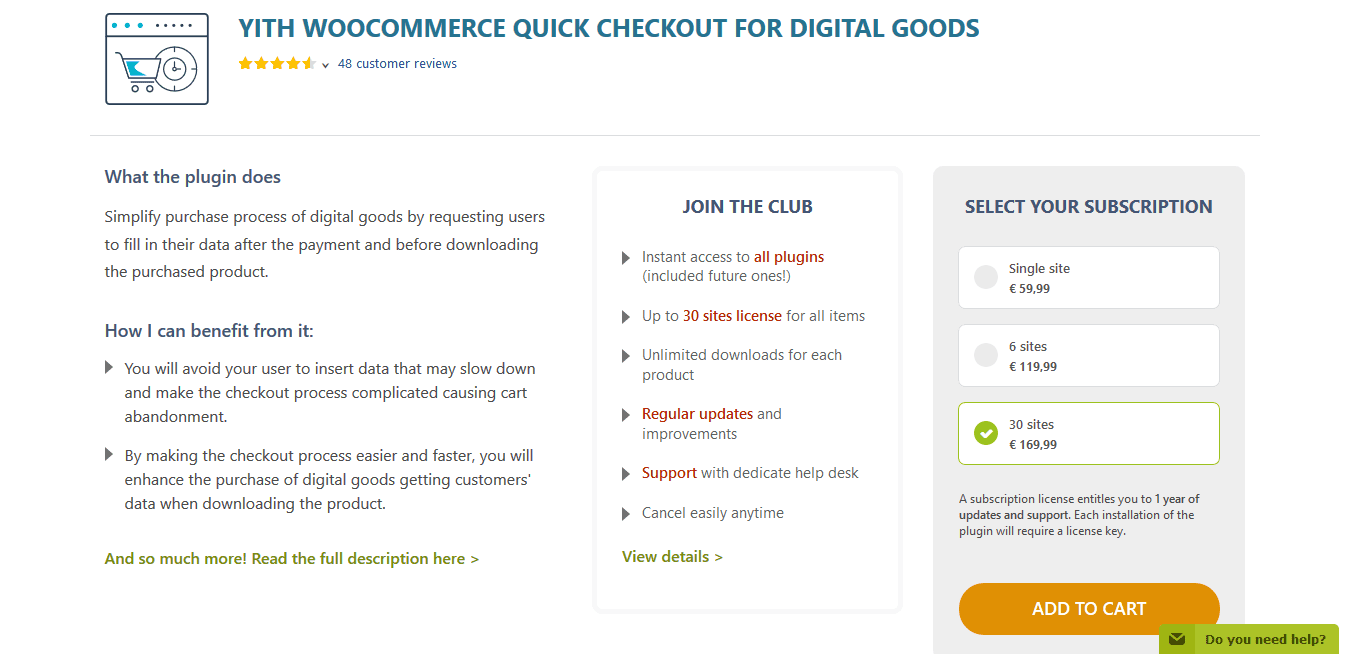
Task: Click the arrow bullet beside 'Support with dedicate help desk'
Action: pos(626,474)
